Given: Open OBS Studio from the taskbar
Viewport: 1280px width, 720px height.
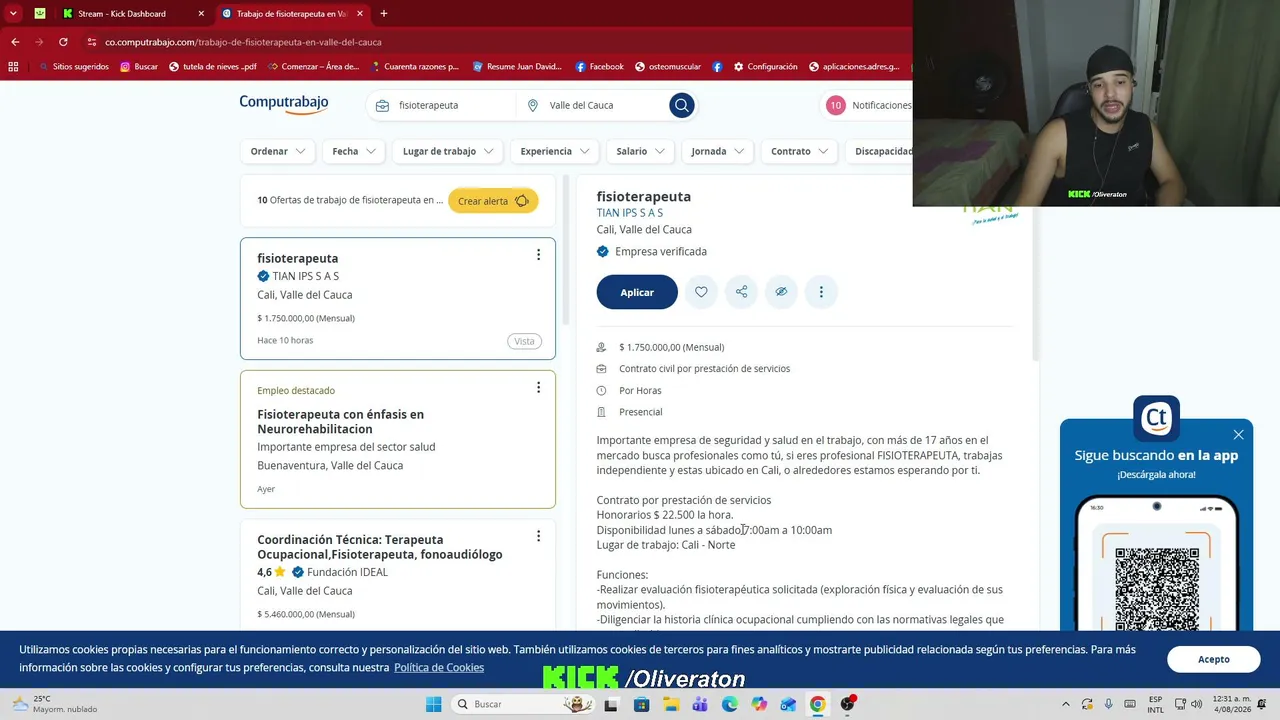Looking at the screenshot, I should [x=847, y=704].
